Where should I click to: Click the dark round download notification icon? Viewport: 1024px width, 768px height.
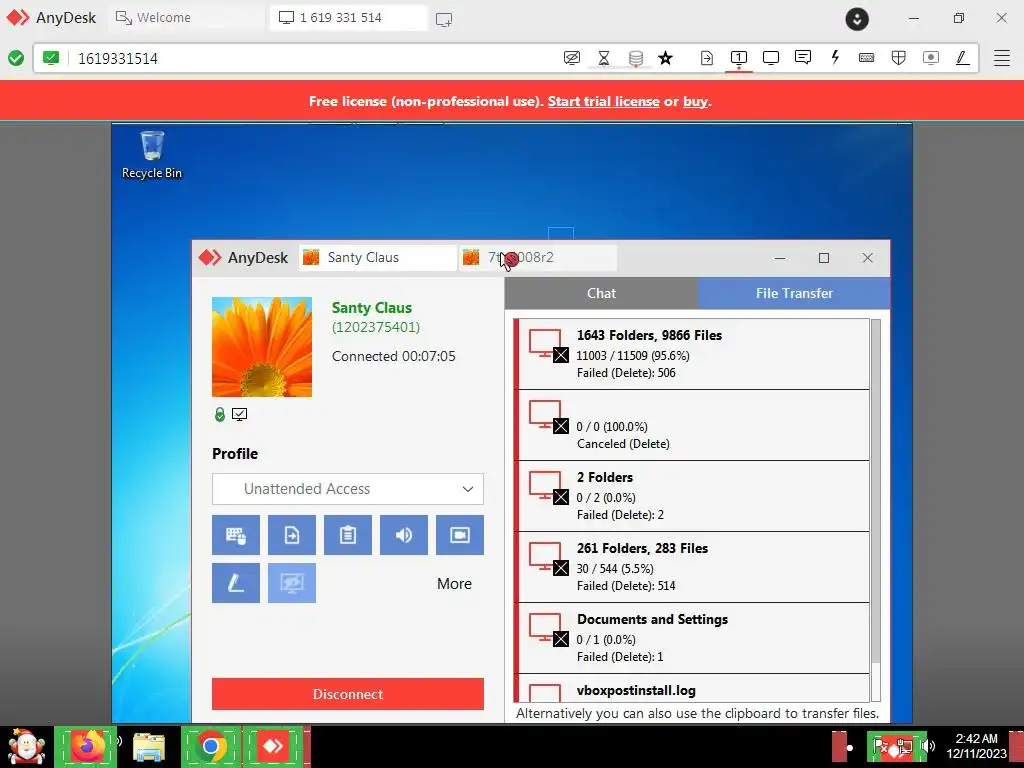point(857,19)
